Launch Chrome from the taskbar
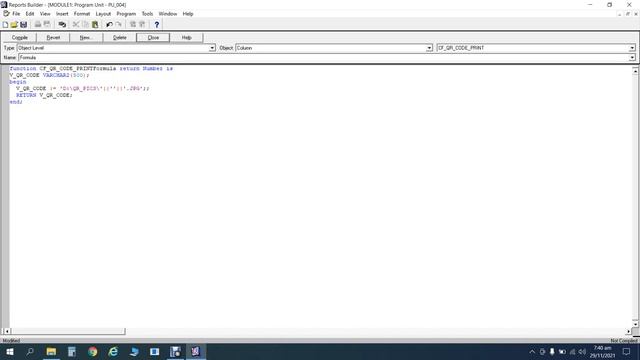This screenshot has width=640, height=360. (93, 351)
